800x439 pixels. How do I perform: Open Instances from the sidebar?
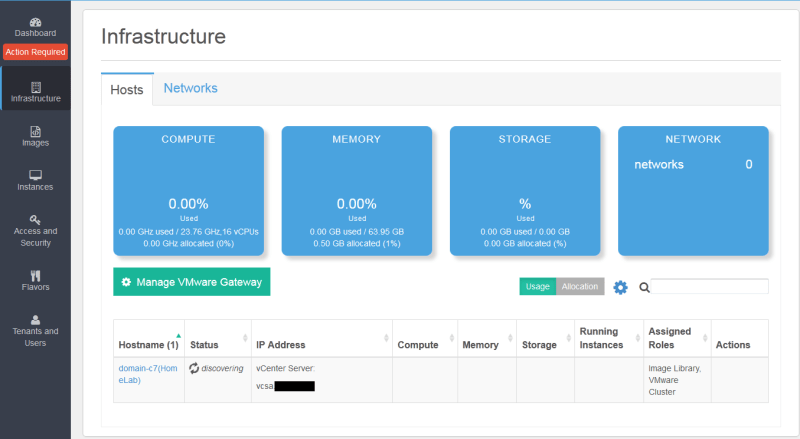pos(35,176)
